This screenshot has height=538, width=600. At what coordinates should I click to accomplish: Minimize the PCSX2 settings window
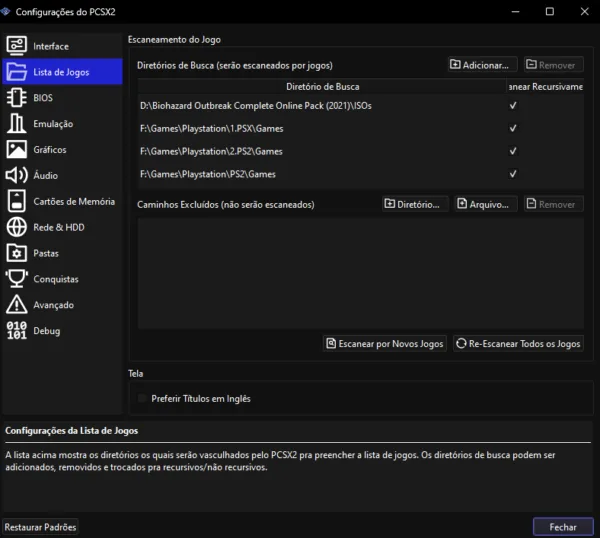pos(515,11)
